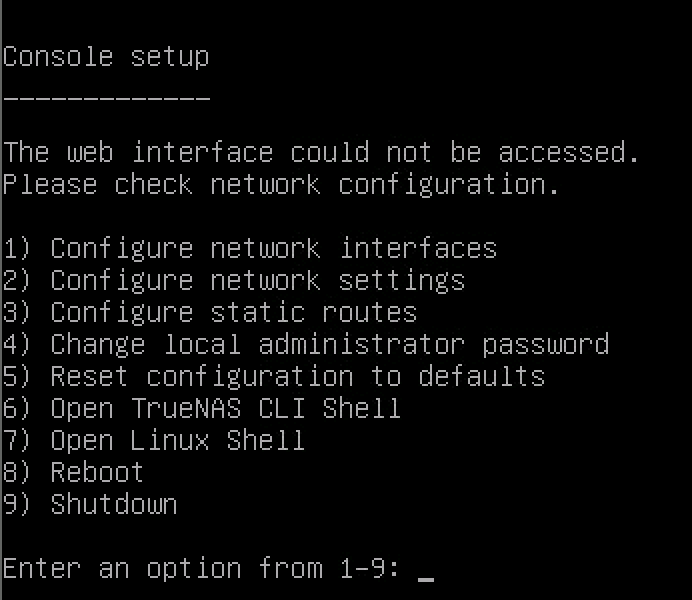Click the 'Enter an option from 1-9' prompt
Screen dimensions: 692x600
click(200, 569)
